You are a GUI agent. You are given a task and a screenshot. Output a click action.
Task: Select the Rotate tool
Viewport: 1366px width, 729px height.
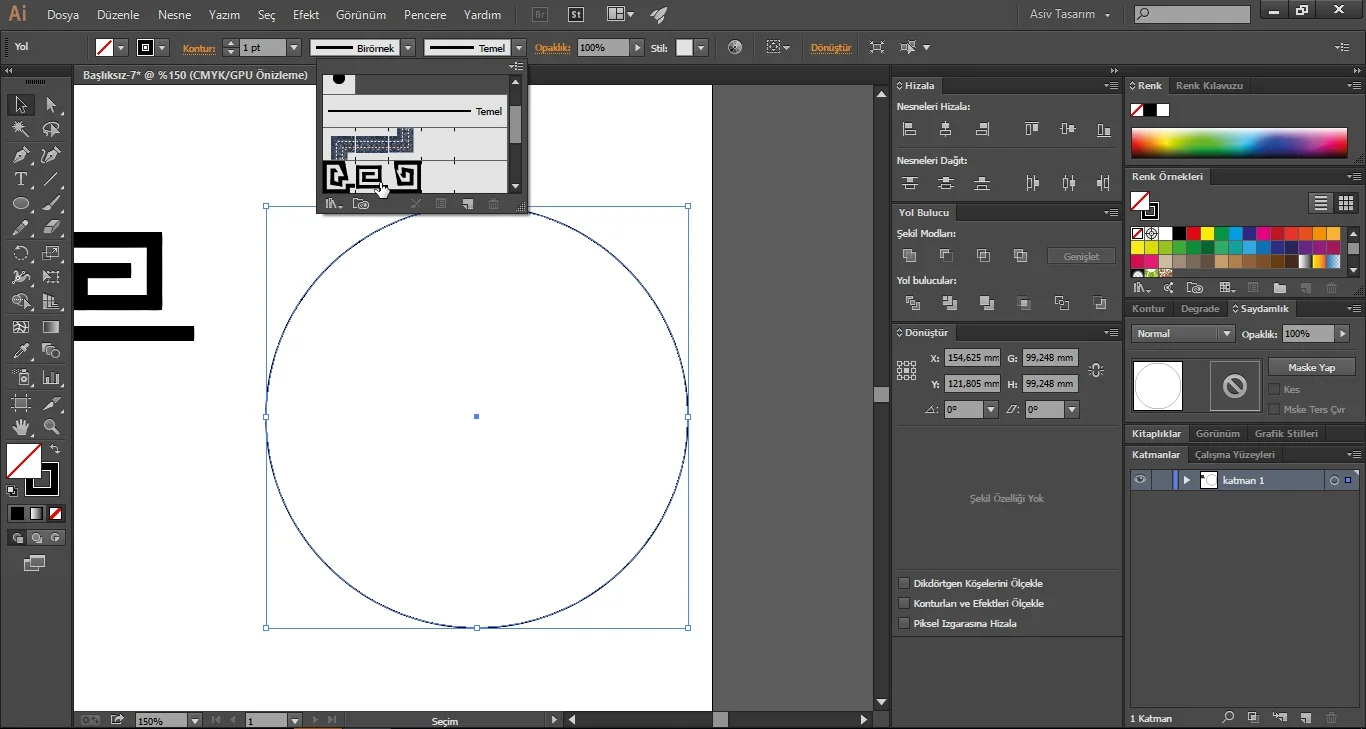point(20,253)
